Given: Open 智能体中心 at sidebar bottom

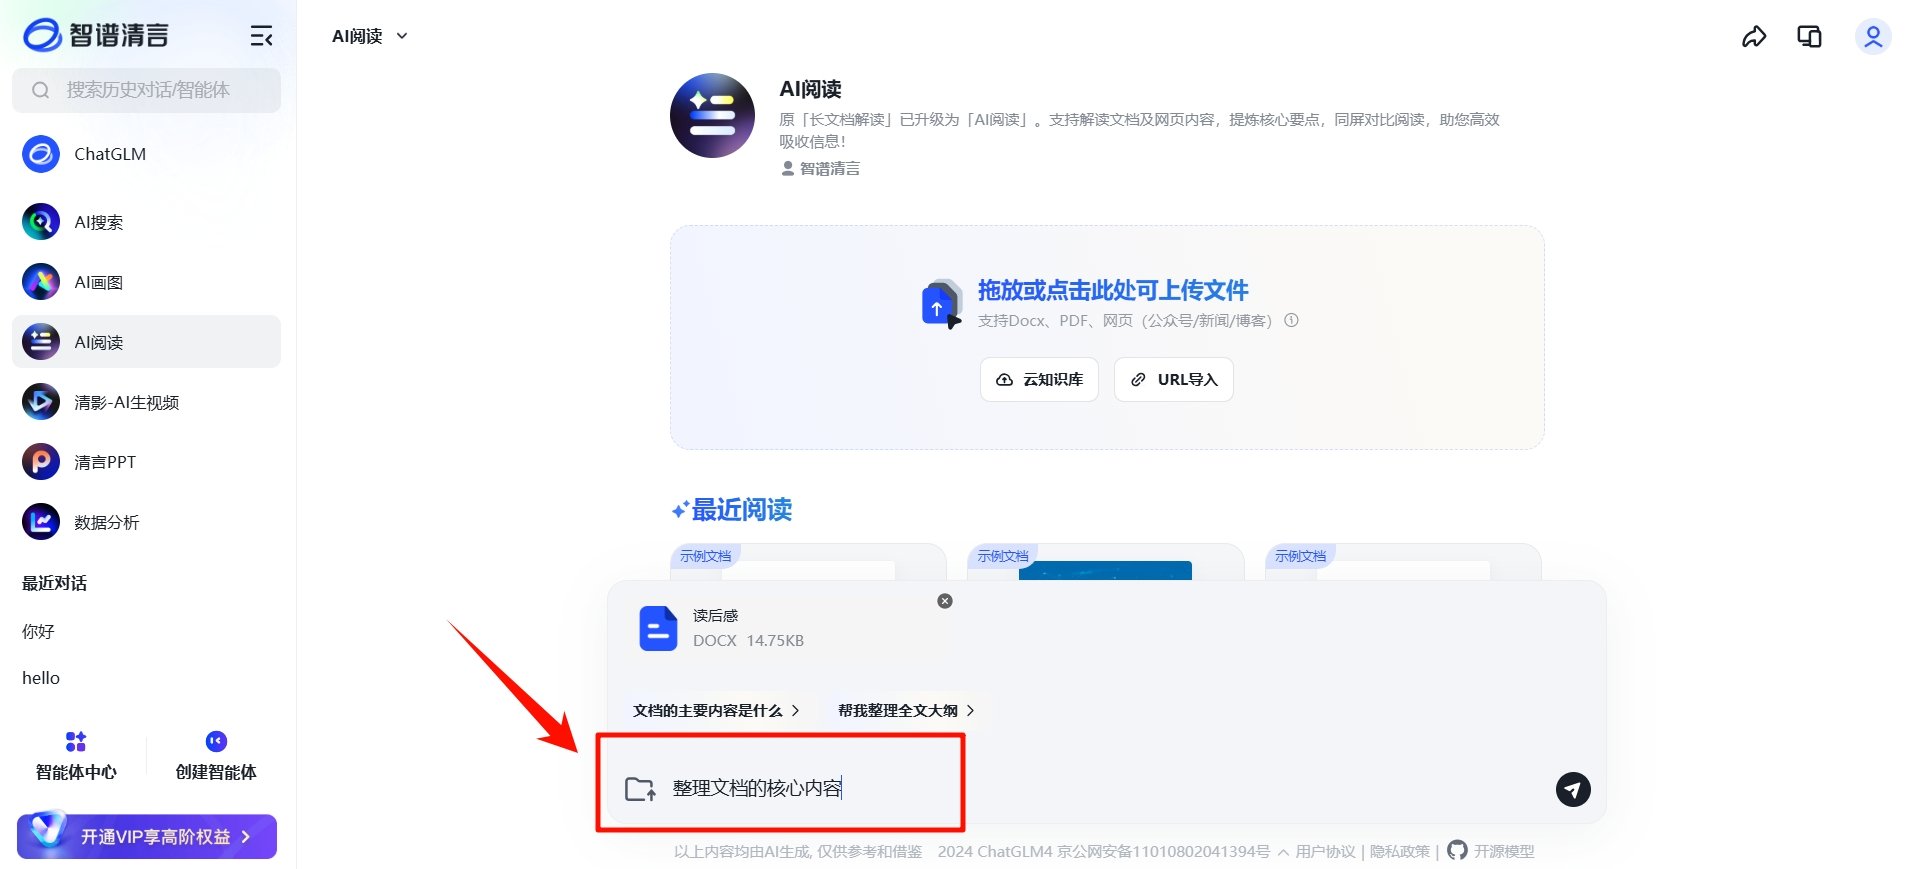Looking at the screenshot, I should pos(76,756).
